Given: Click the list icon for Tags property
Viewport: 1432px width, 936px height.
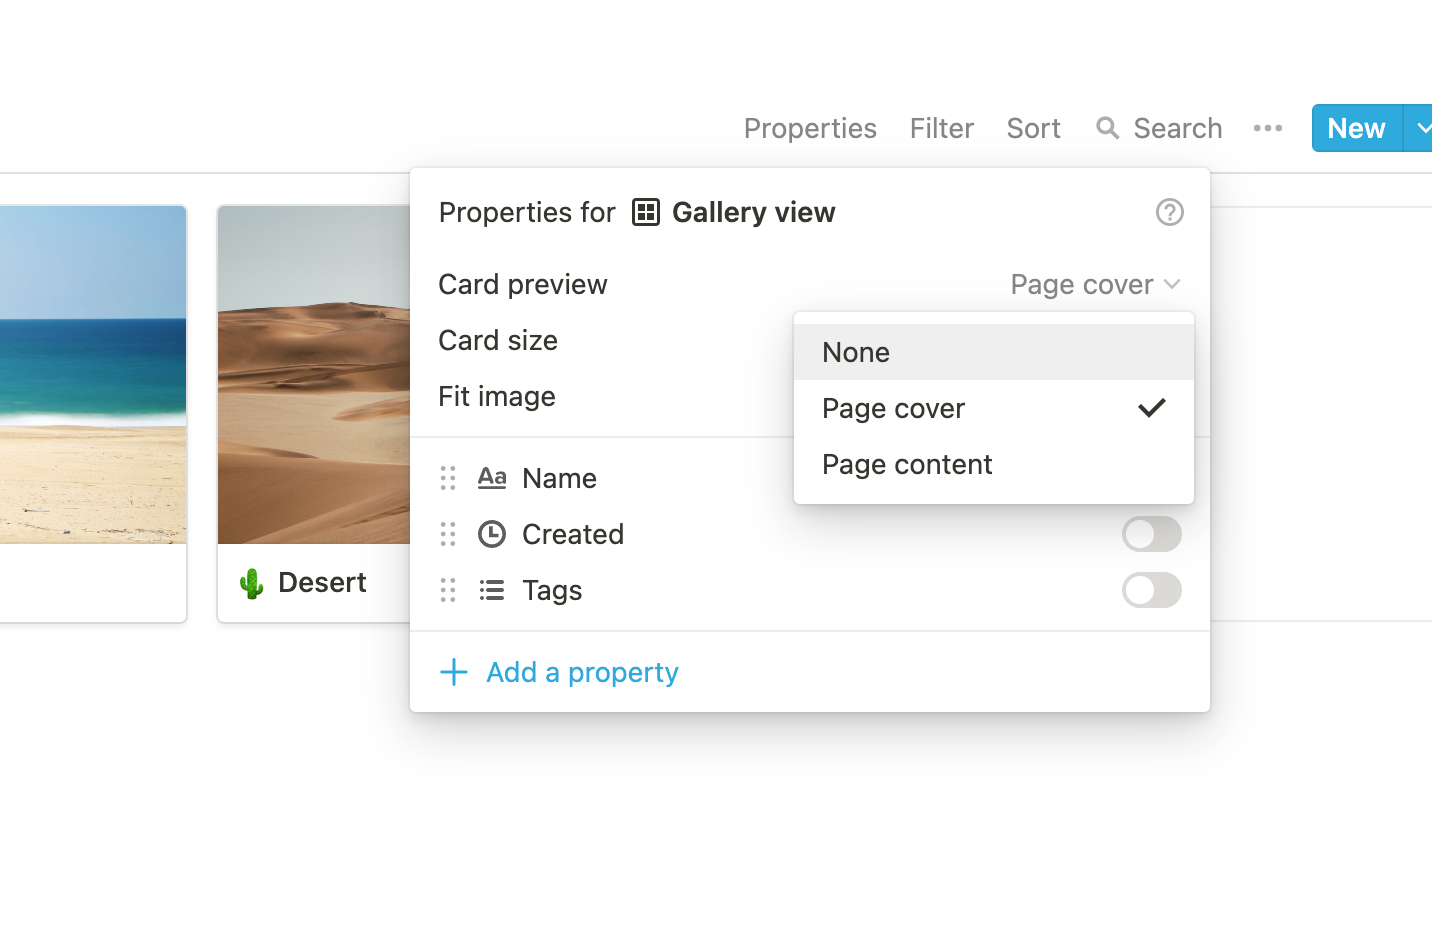Looking at the screenshot, I should tap(492, 590).
